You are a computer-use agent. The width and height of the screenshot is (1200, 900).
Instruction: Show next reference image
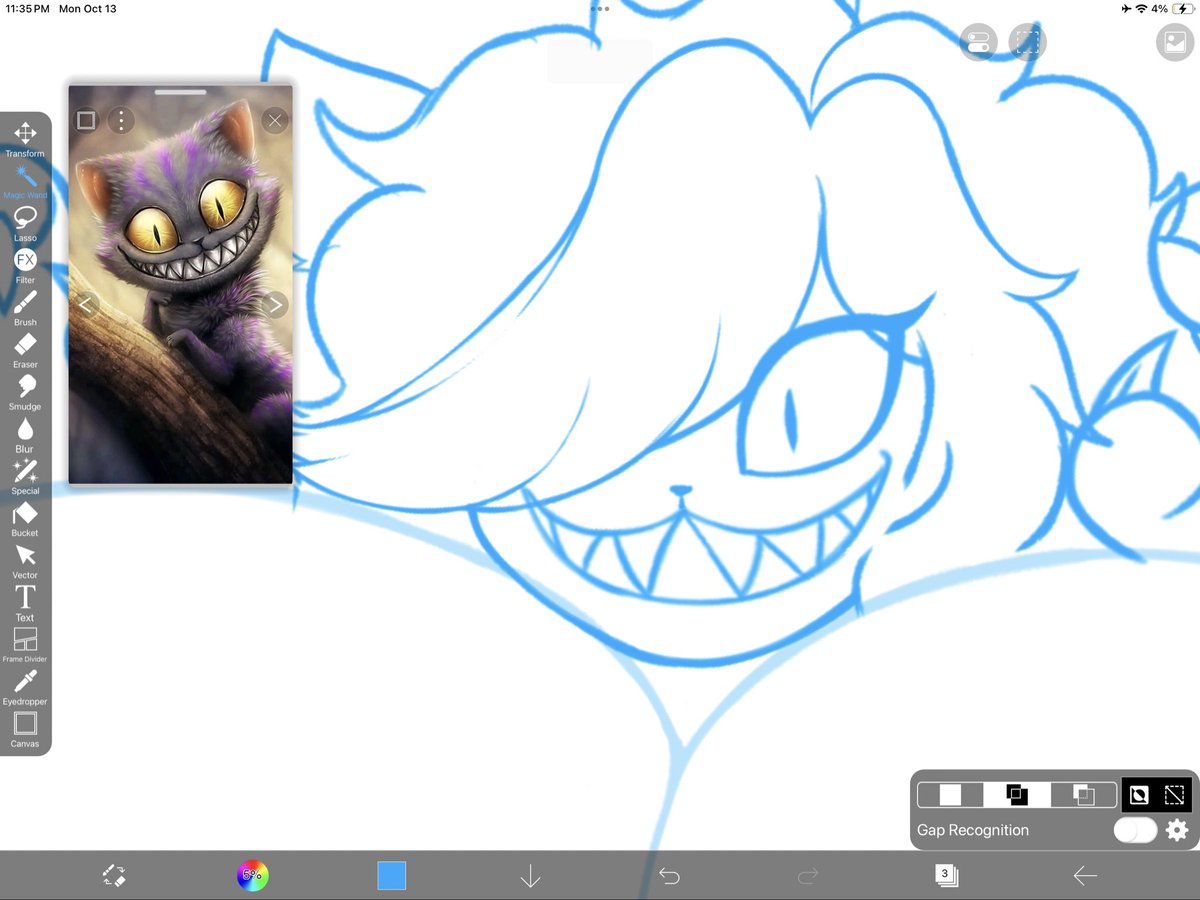275,305
